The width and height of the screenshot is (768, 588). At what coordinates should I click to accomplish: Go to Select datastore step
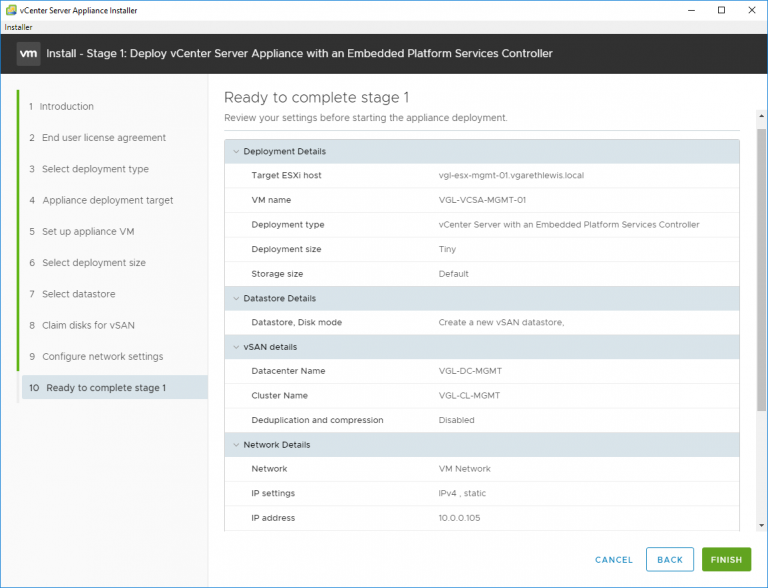coord(72,294)
